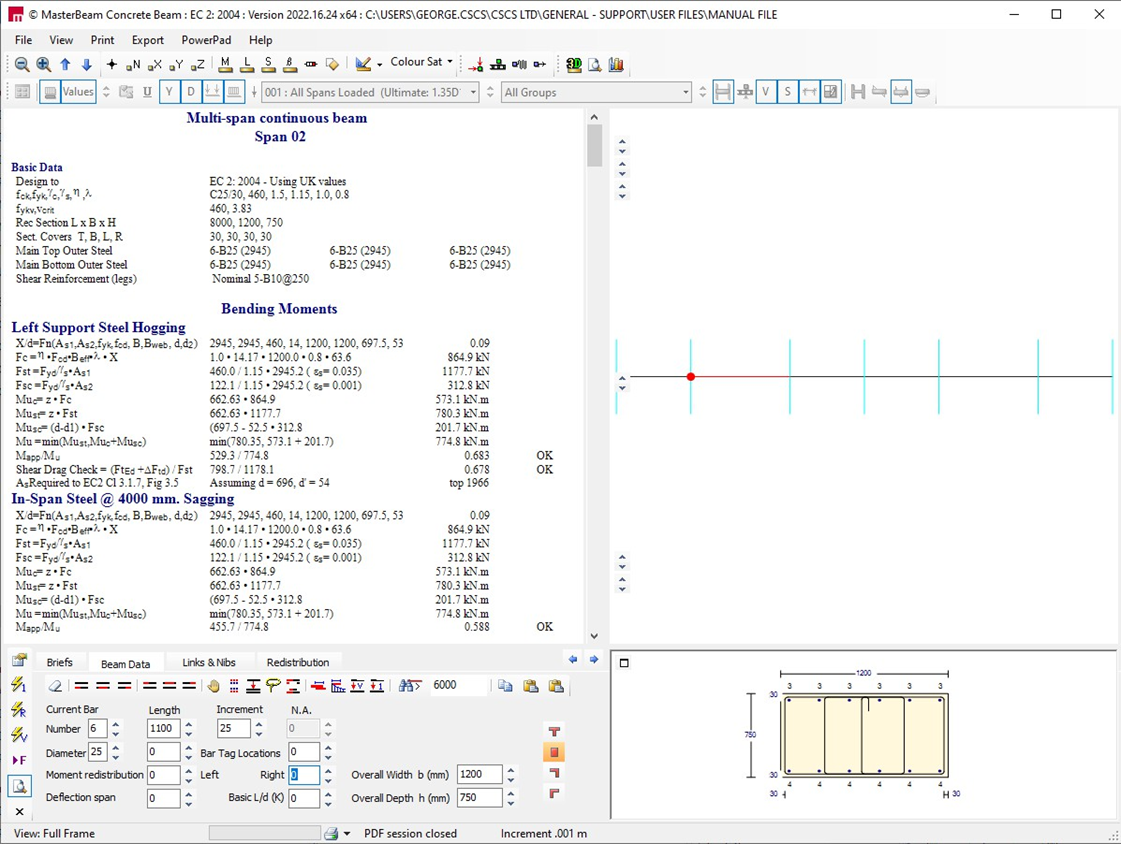The image size is (1121, 844).
Task: Click the blue up arrow toolbar icon
Action: (x=66, y=64)
